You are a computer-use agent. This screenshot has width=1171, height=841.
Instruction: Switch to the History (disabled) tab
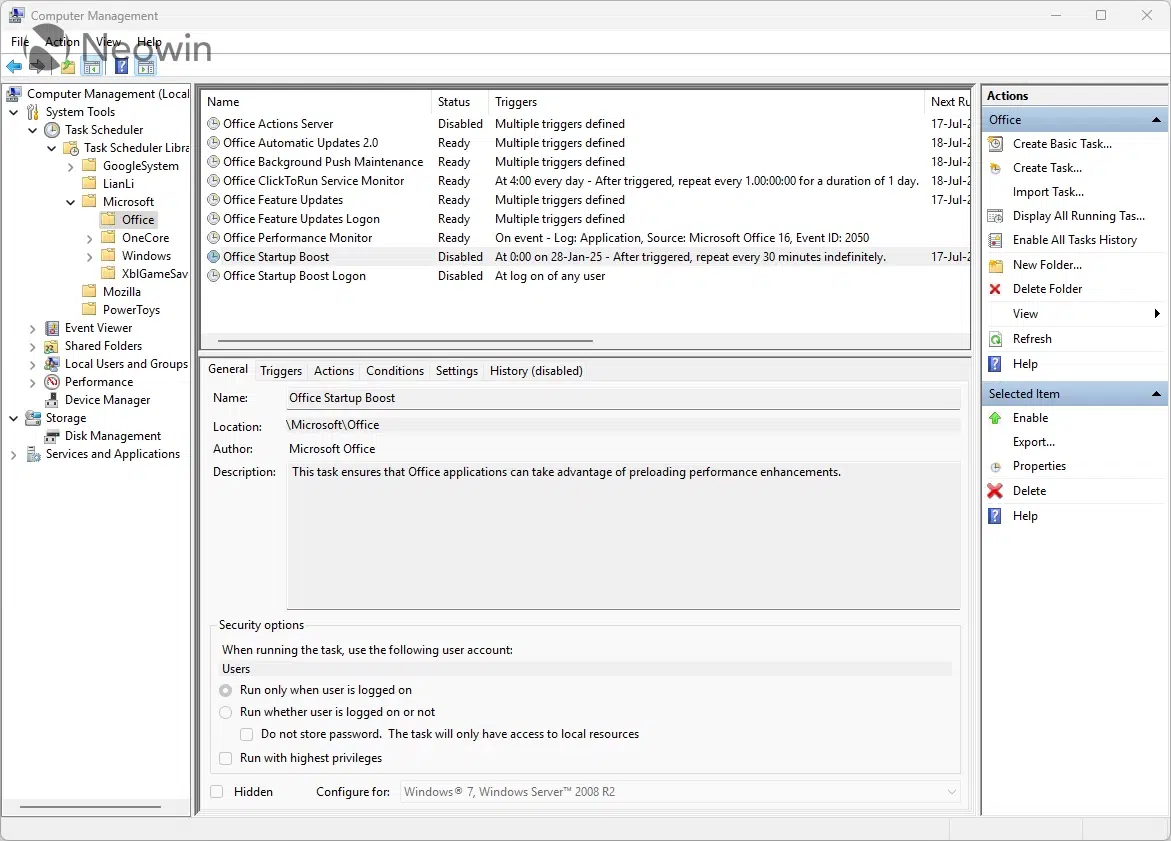coord(536,370)
